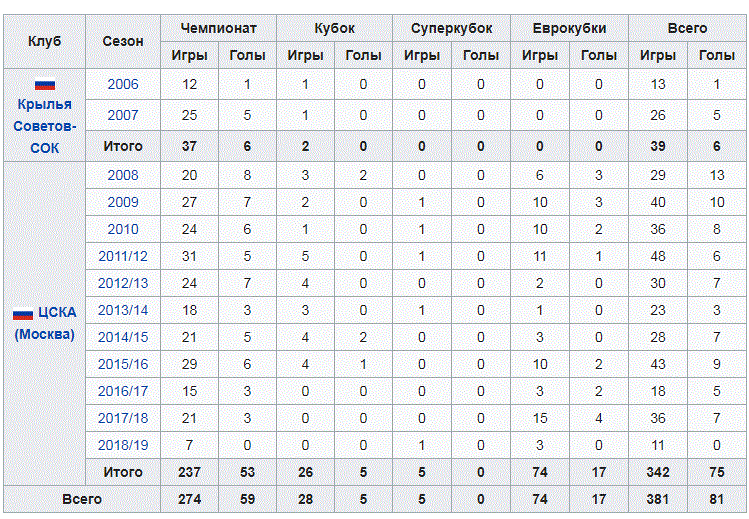
Task: Click the bottom-row cup games value 28
Action: pos(305,499)
